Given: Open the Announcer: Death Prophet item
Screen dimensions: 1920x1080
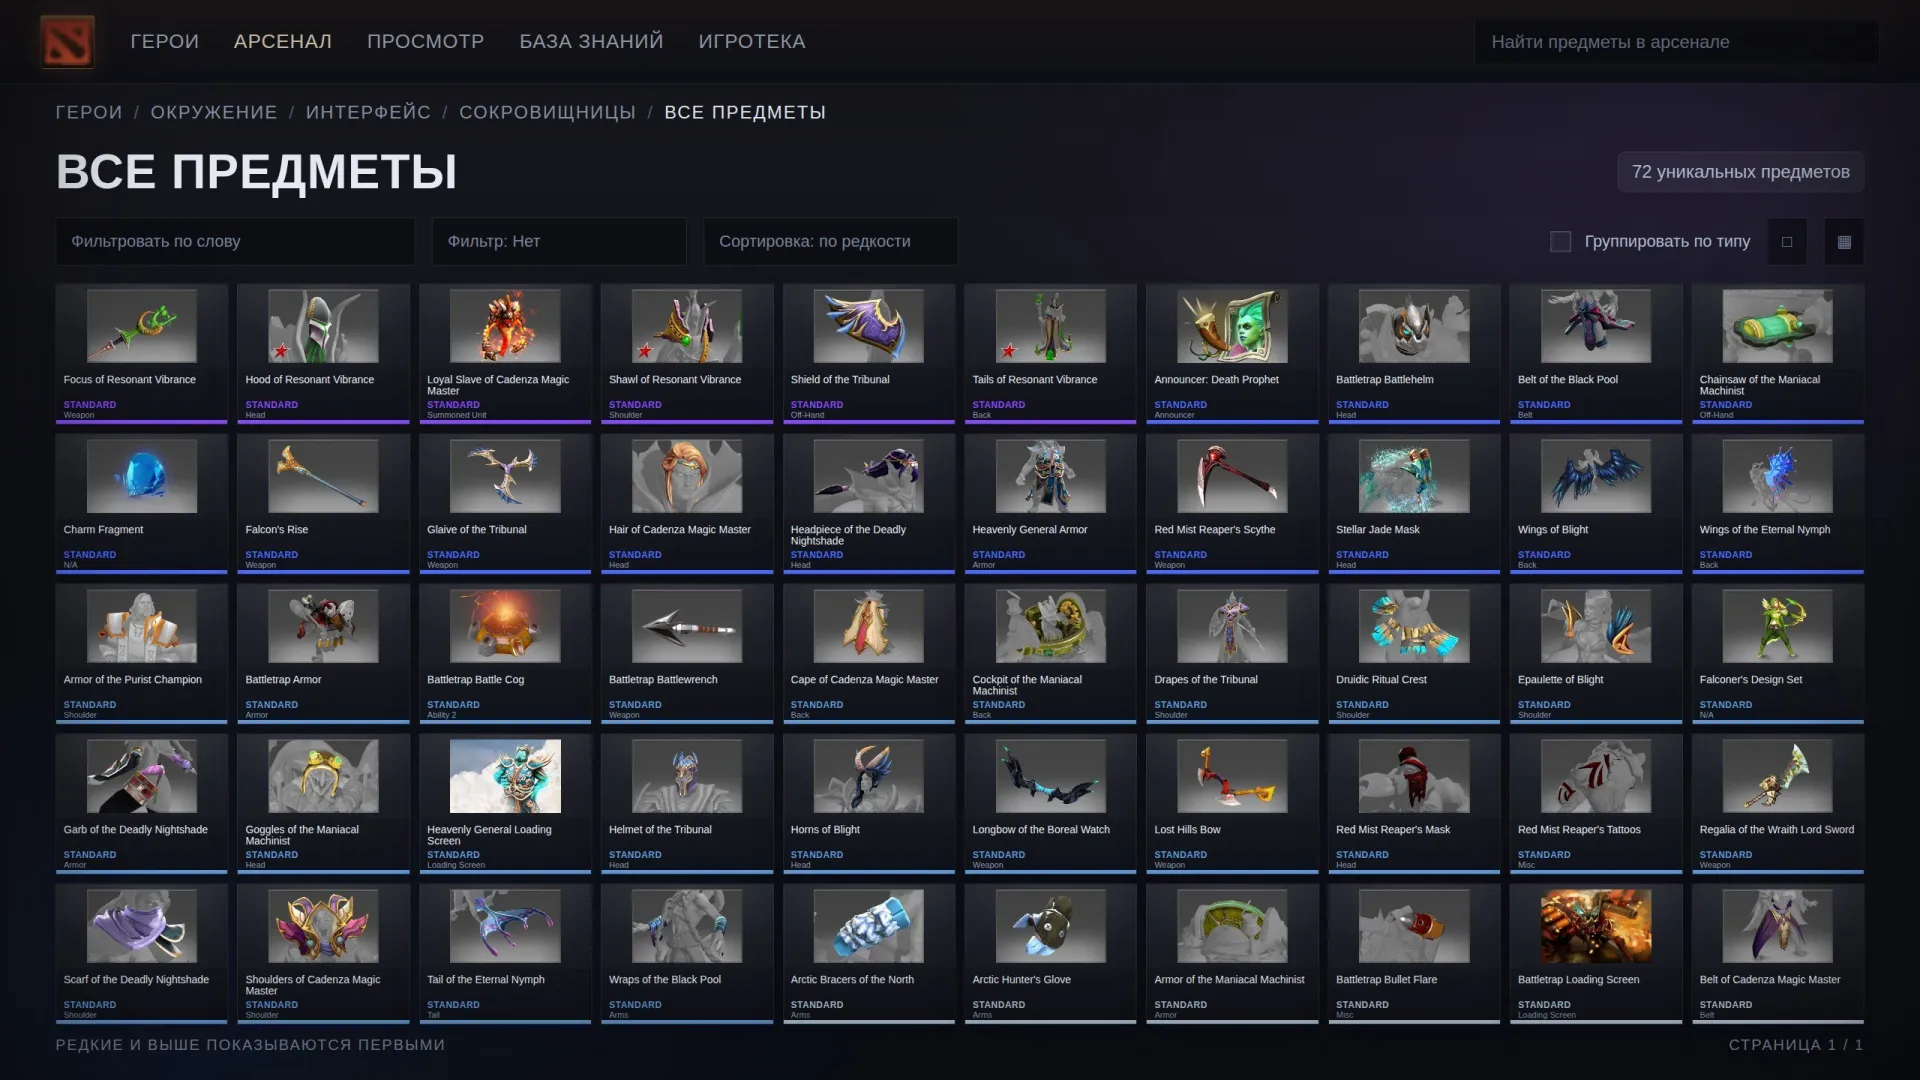Looking at the screenshot, I should (x=1232, y=354).
